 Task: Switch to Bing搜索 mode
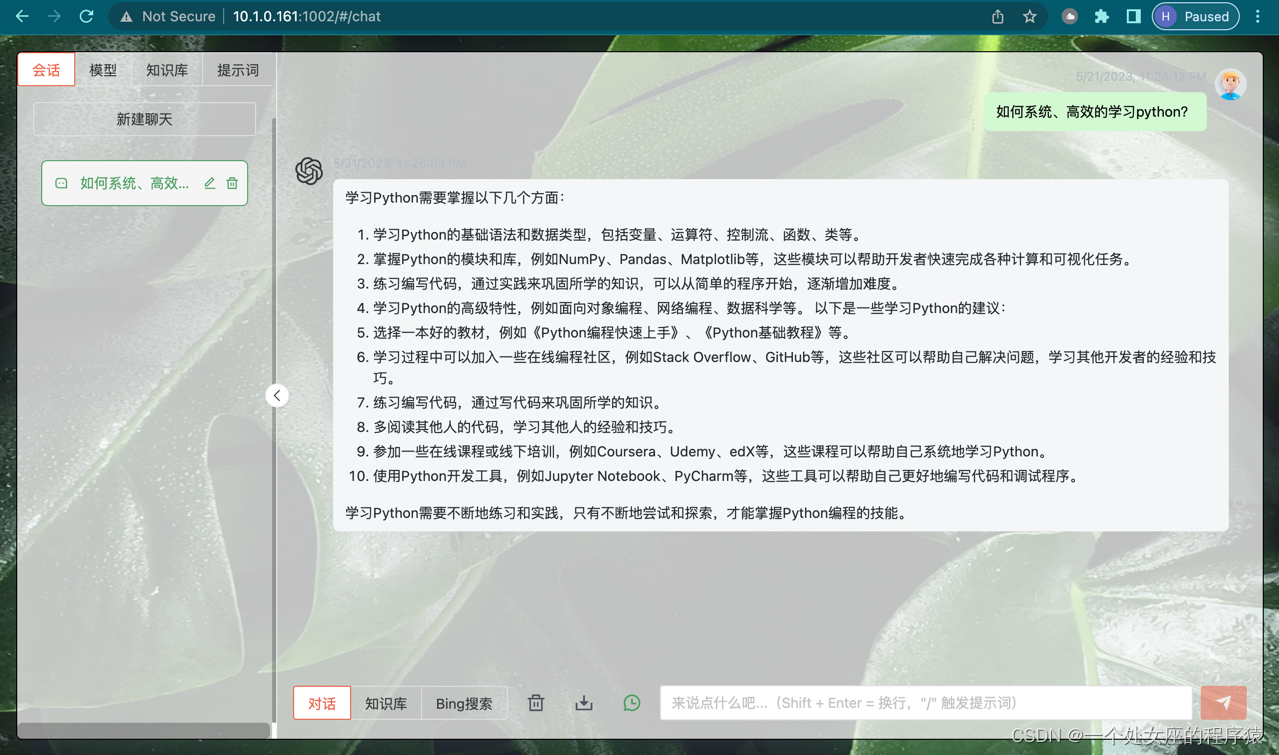click(464, 703)
